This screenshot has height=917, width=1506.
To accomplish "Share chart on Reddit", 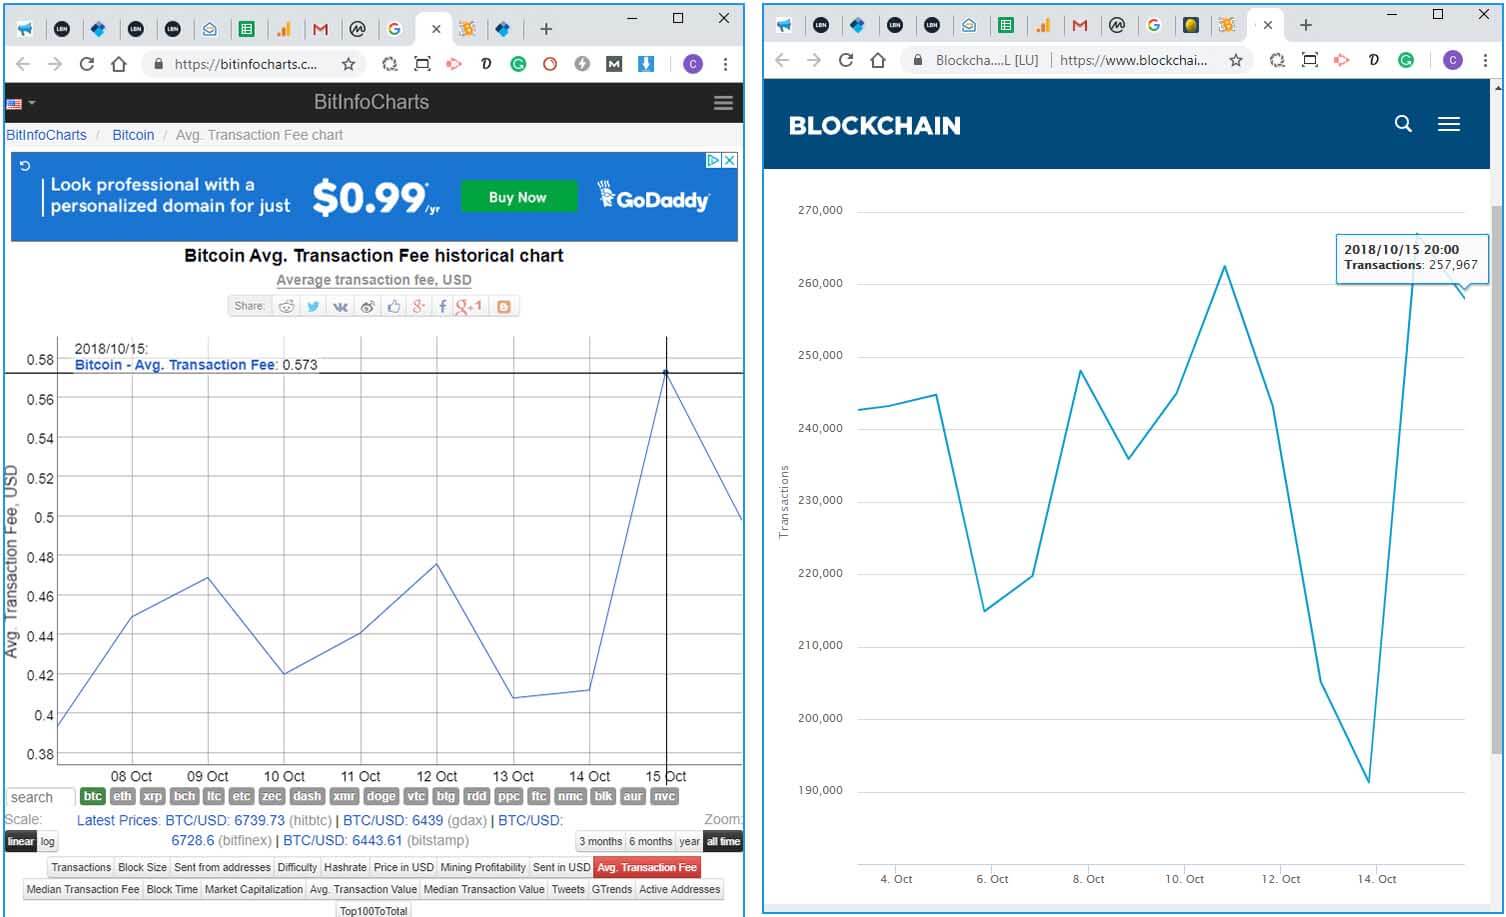I will click(x=287, y=307).
